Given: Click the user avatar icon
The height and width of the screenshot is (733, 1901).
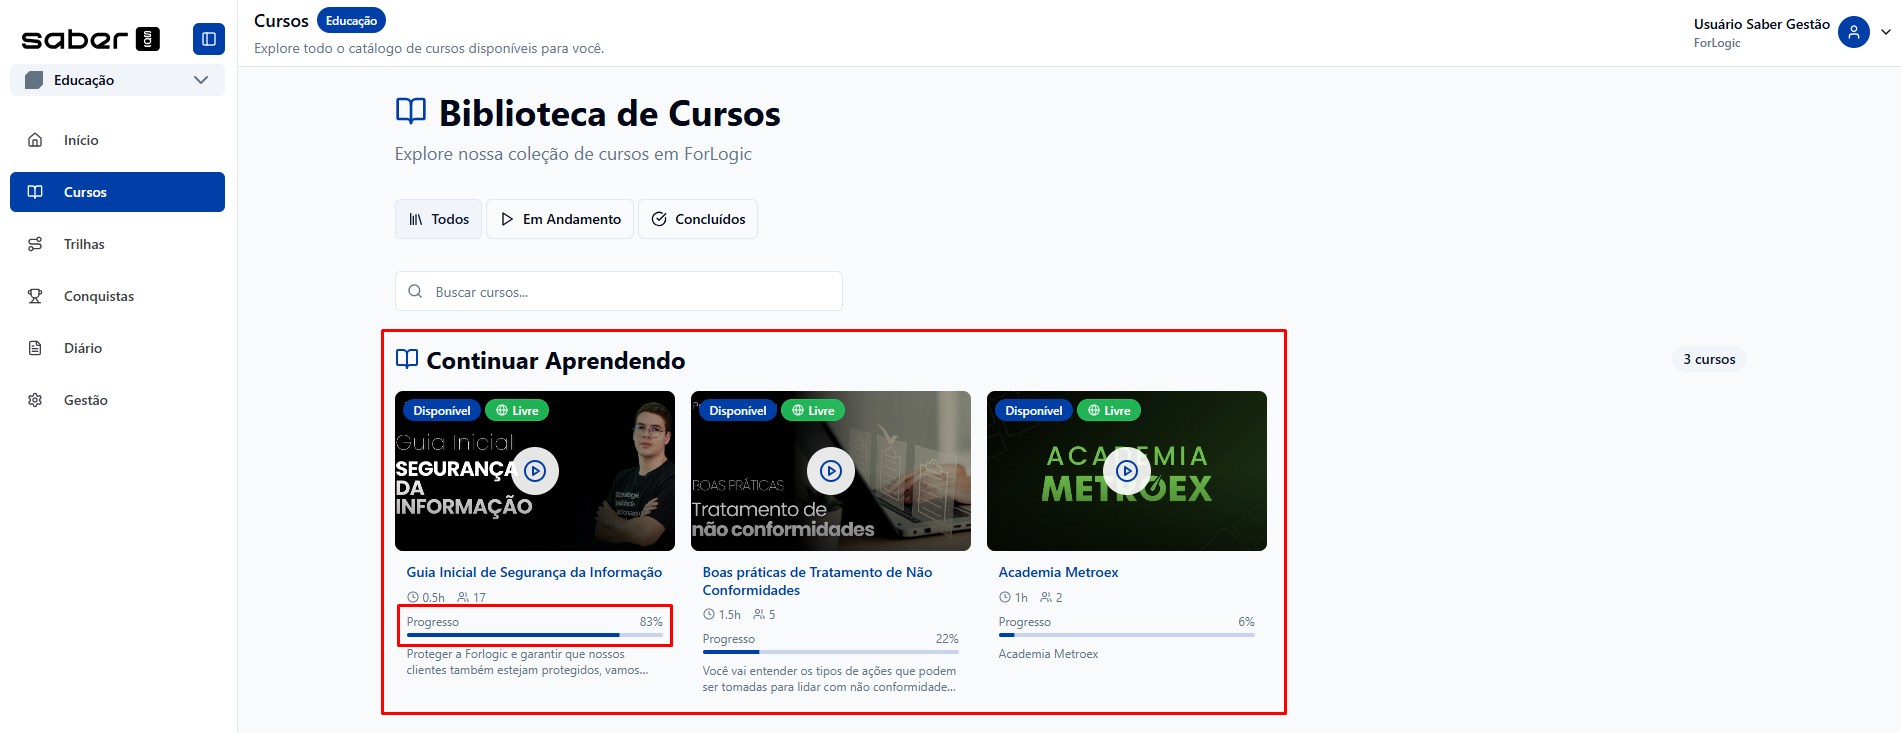Looking at the screenshot, I should click(x=1853, y=32).
